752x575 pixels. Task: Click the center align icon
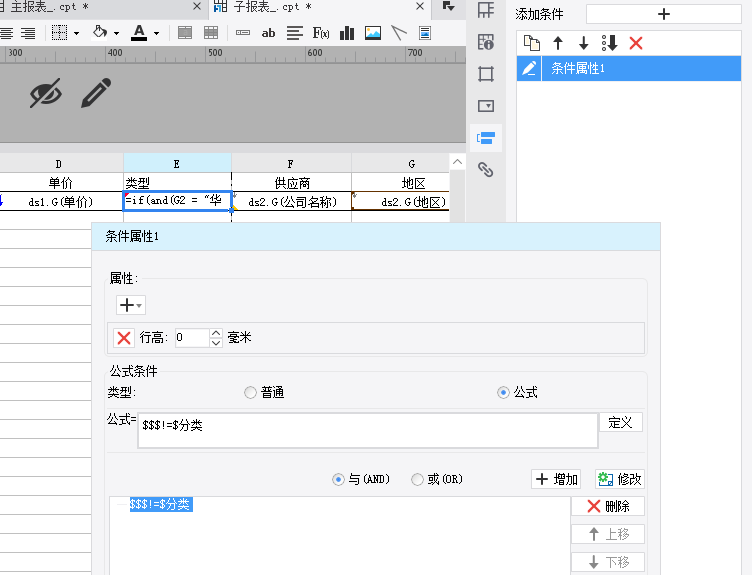click(x=6, y=33)
